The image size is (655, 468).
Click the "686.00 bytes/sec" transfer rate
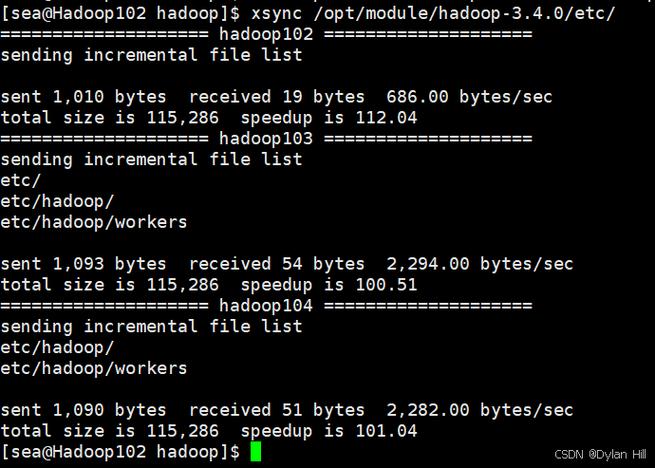click(x=485, y=97)
